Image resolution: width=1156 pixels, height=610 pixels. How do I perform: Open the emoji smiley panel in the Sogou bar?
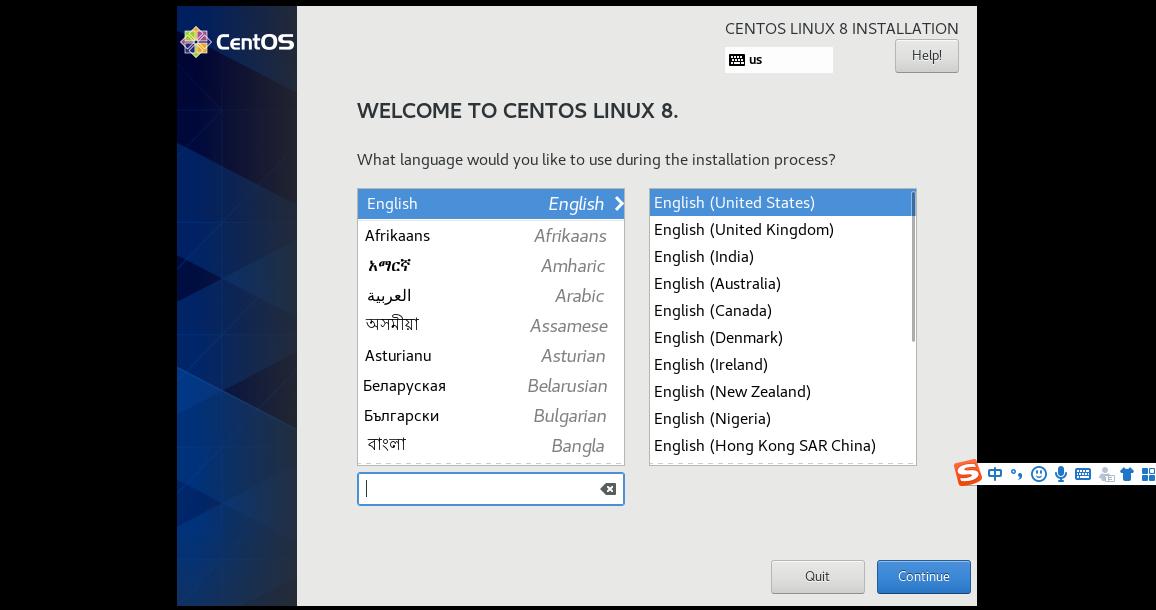click(x=1039, y=474)
